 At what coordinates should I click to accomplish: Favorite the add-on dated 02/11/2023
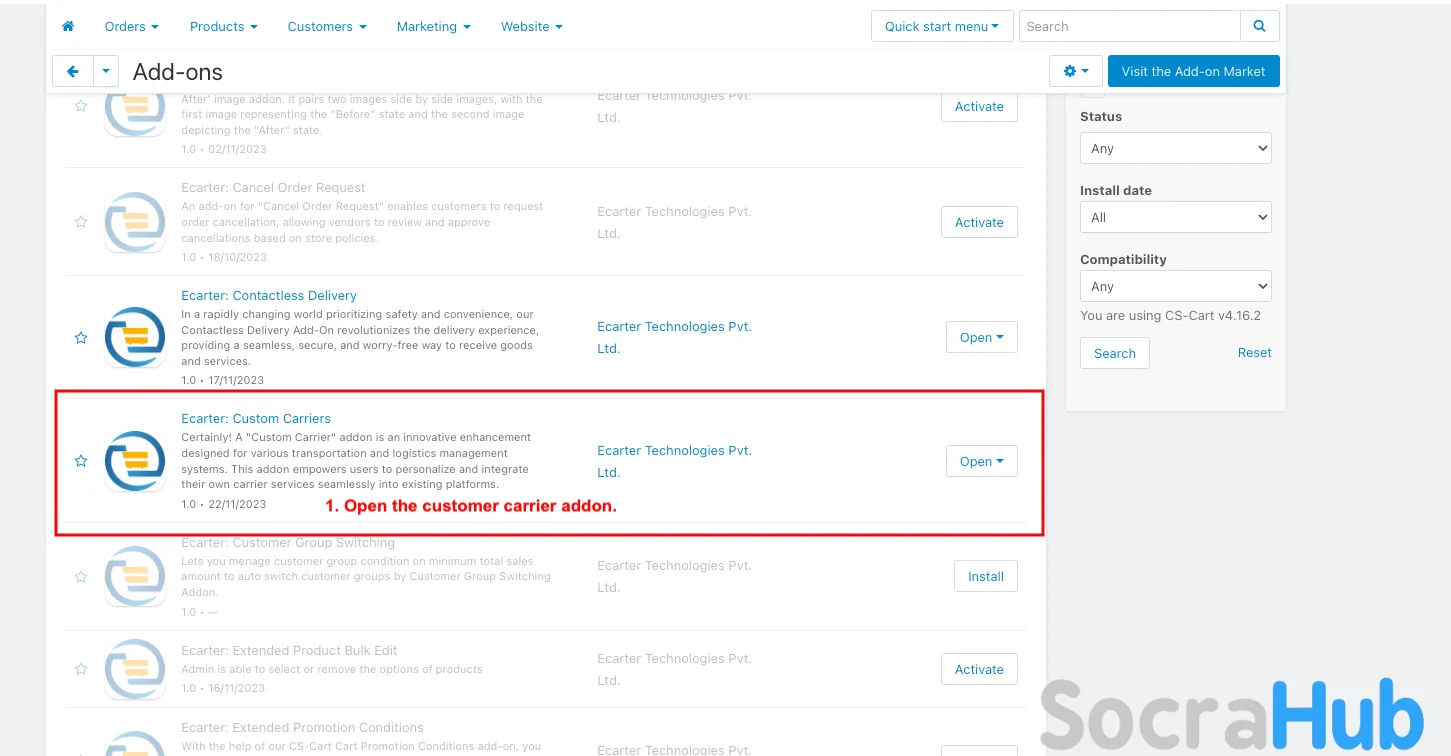81,106
